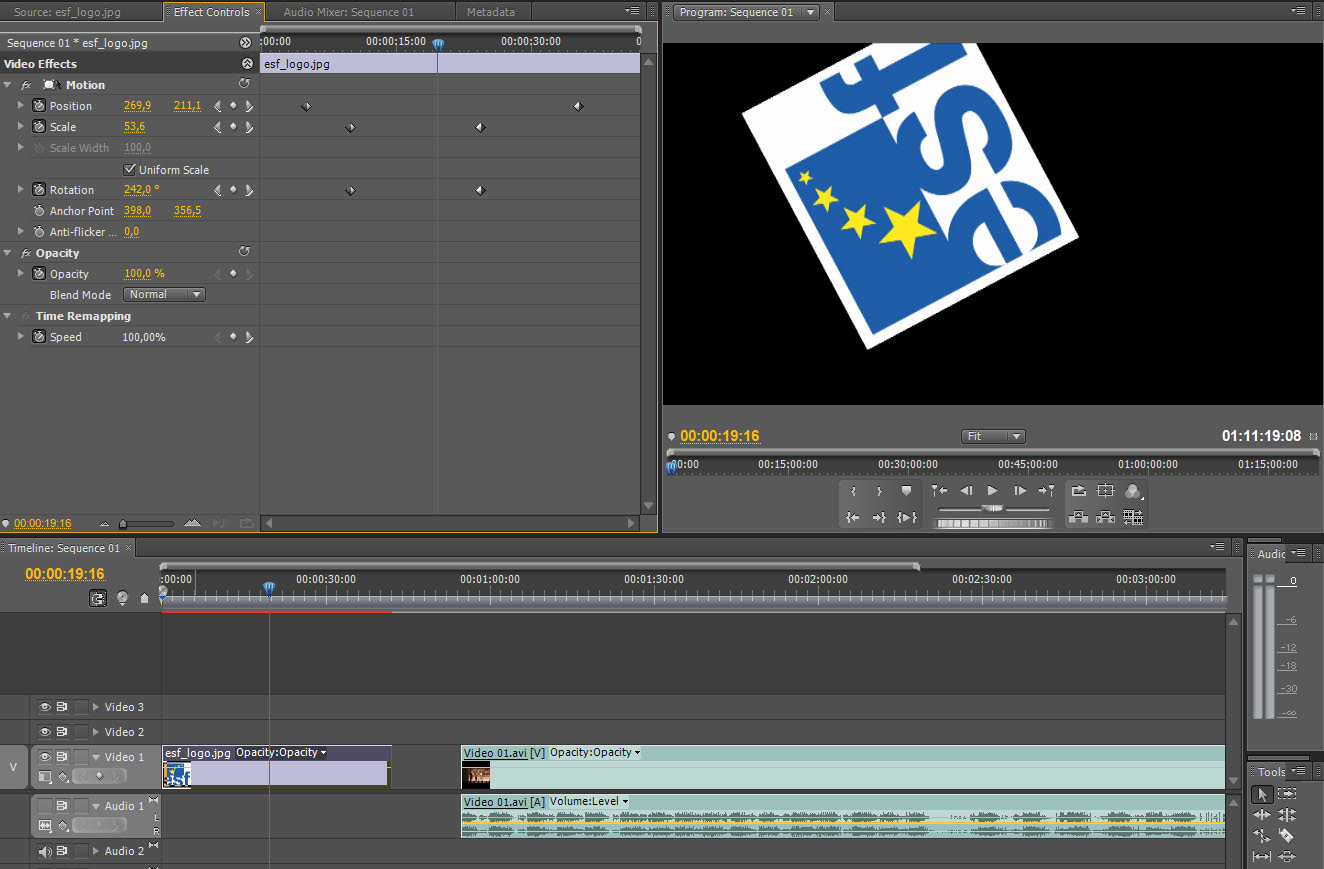Hide the Video 1 track output
The image size is (1324, 869).
click(45, 757)
